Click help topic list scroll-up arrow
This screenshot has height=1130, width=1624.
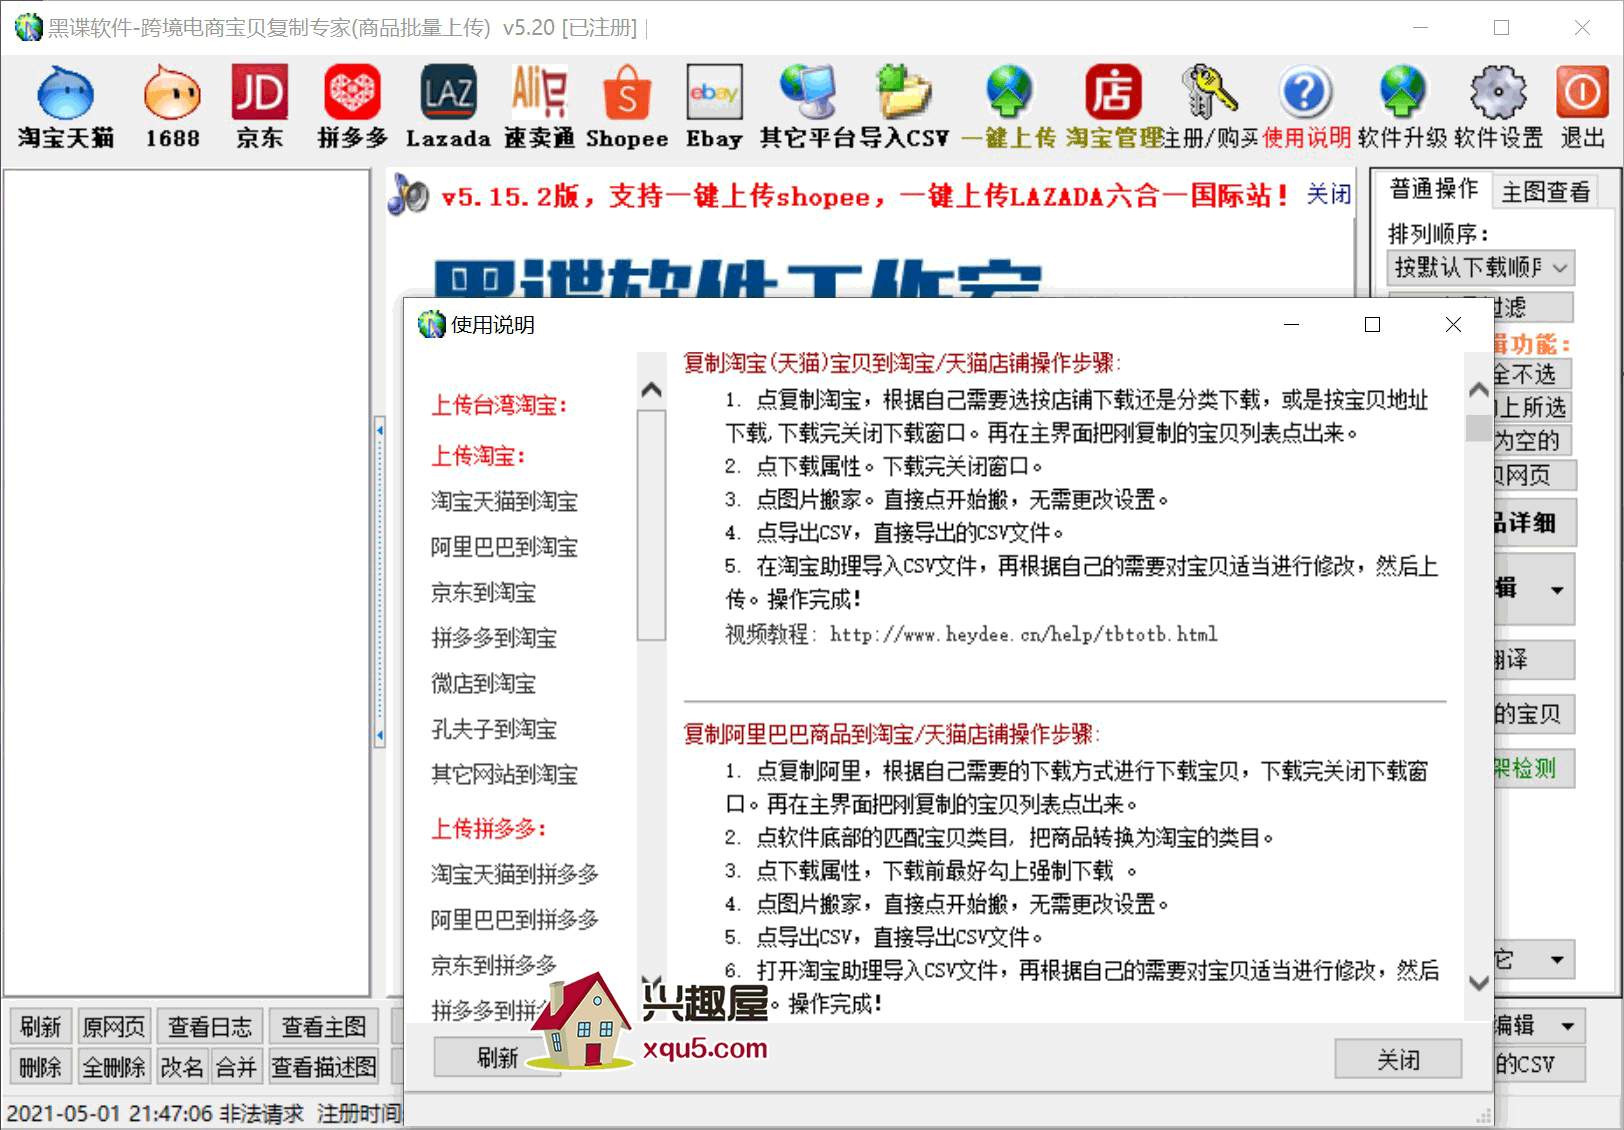click(x=651, y=390)
